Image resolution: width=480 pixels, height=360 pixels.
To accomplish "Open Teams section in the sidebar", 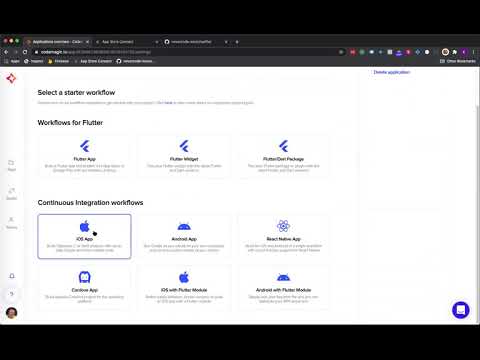I will tap(11, 223).
